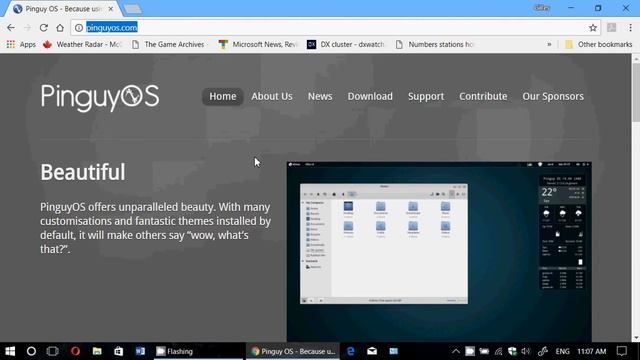Bookmark this page with the star
Viewport: 640px width, 360px height.
tap(593, 28)
